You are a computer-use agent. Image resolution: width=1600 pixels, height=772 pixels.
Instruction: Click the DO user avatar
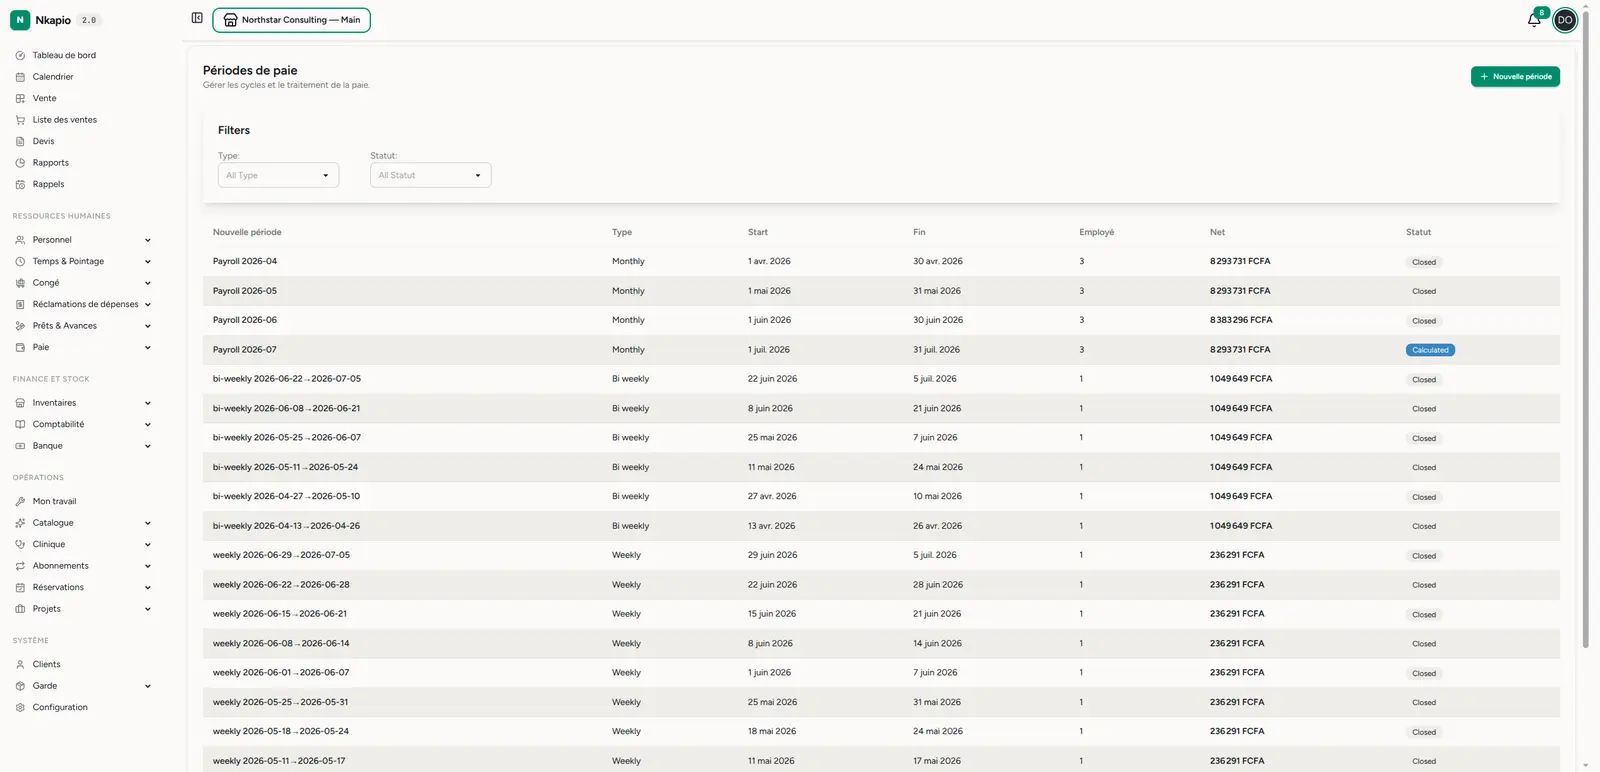coord(1565,20)
